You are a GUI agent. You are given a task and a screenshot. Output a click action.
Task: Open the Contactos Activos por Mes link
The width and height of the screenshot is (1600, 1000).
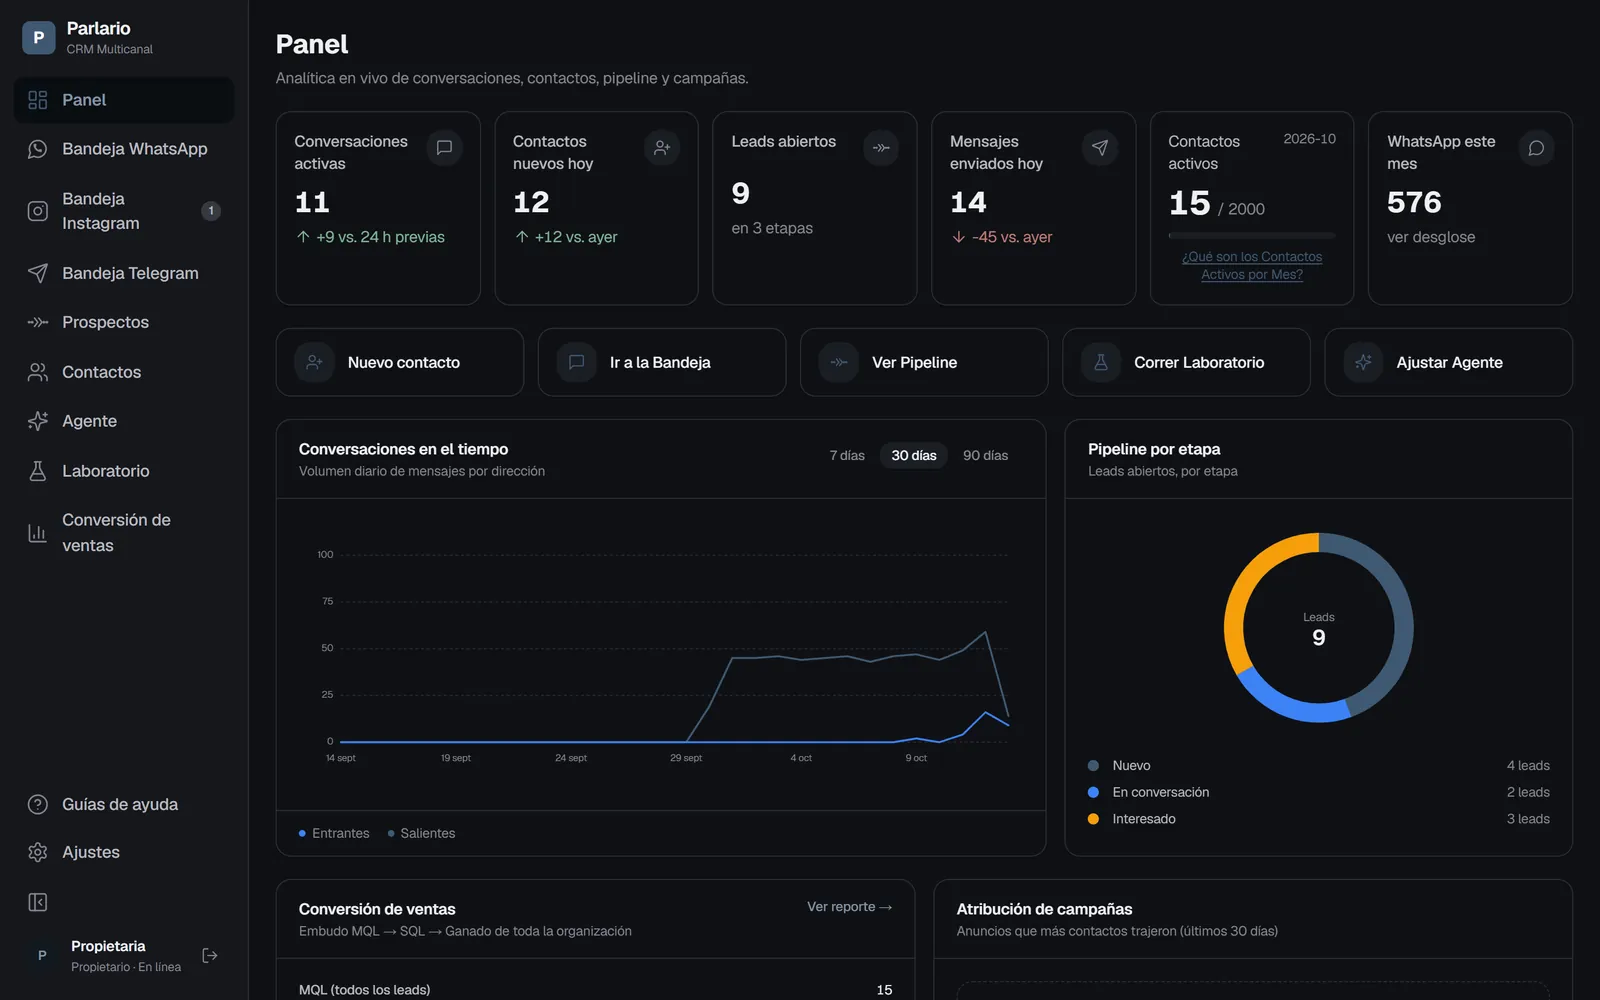(x=1252, y=266)
